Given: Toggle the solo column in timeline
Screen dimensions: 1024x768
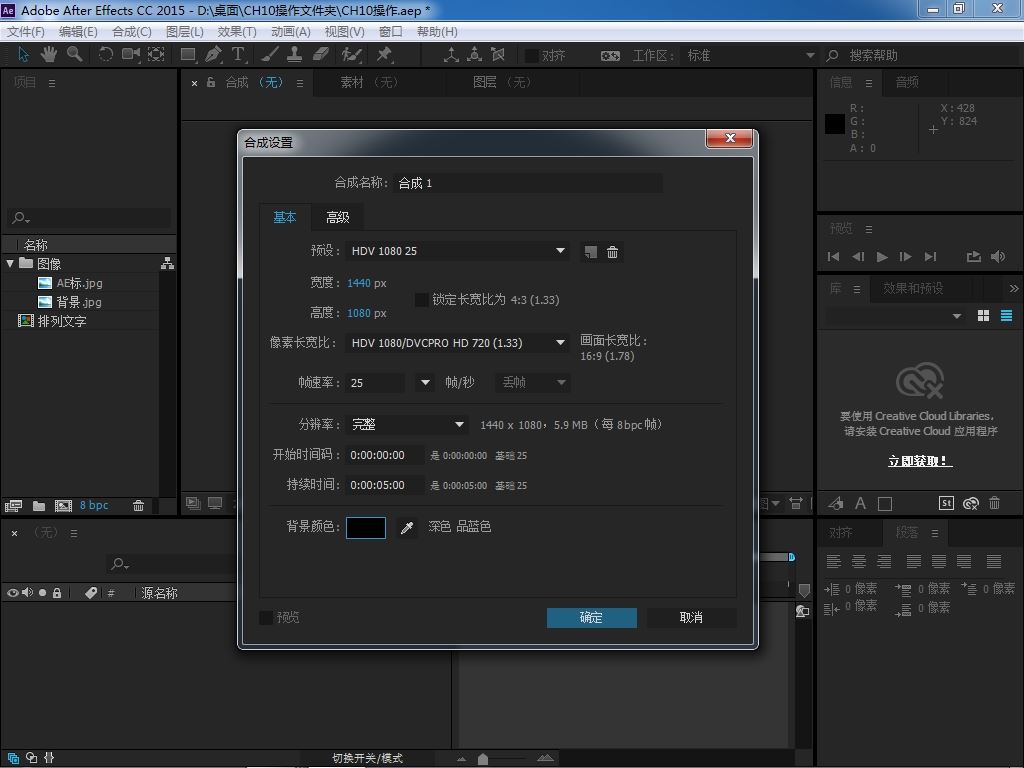Looking at the screenshot, I should point(42,593).
